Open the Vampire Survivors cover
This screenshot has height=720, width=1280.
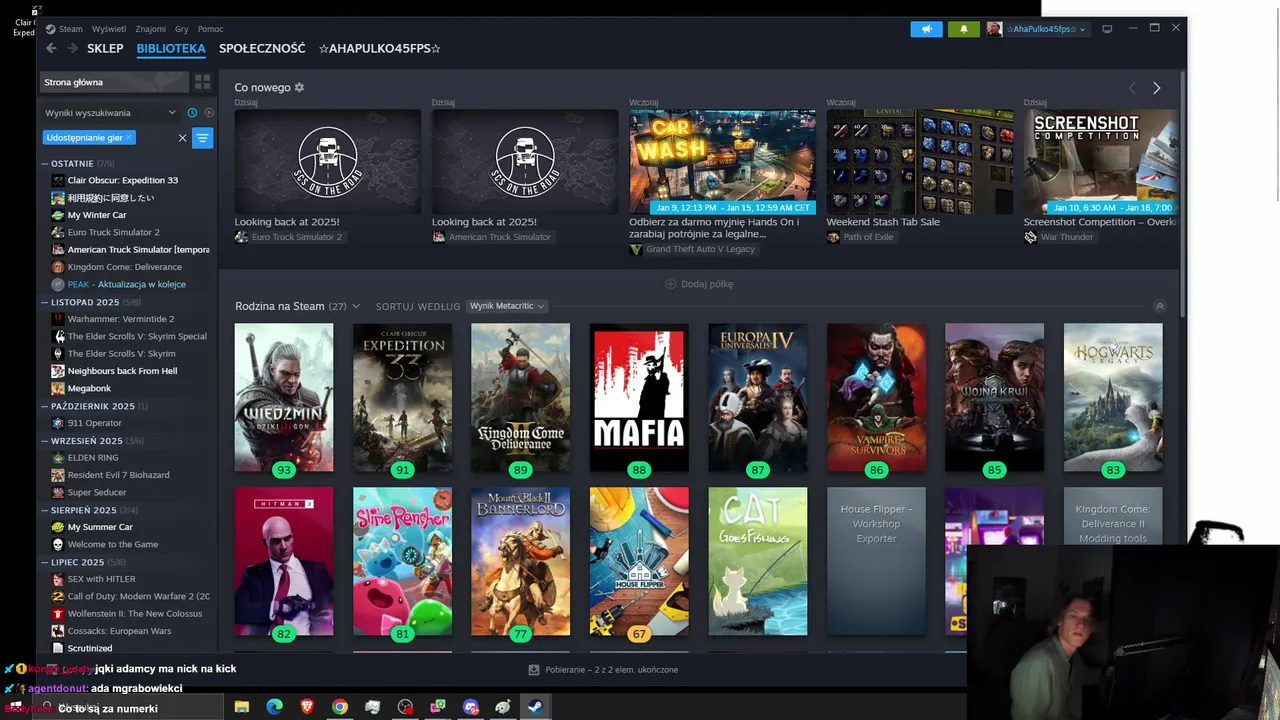pyautogui.click(x=876, y=397)
